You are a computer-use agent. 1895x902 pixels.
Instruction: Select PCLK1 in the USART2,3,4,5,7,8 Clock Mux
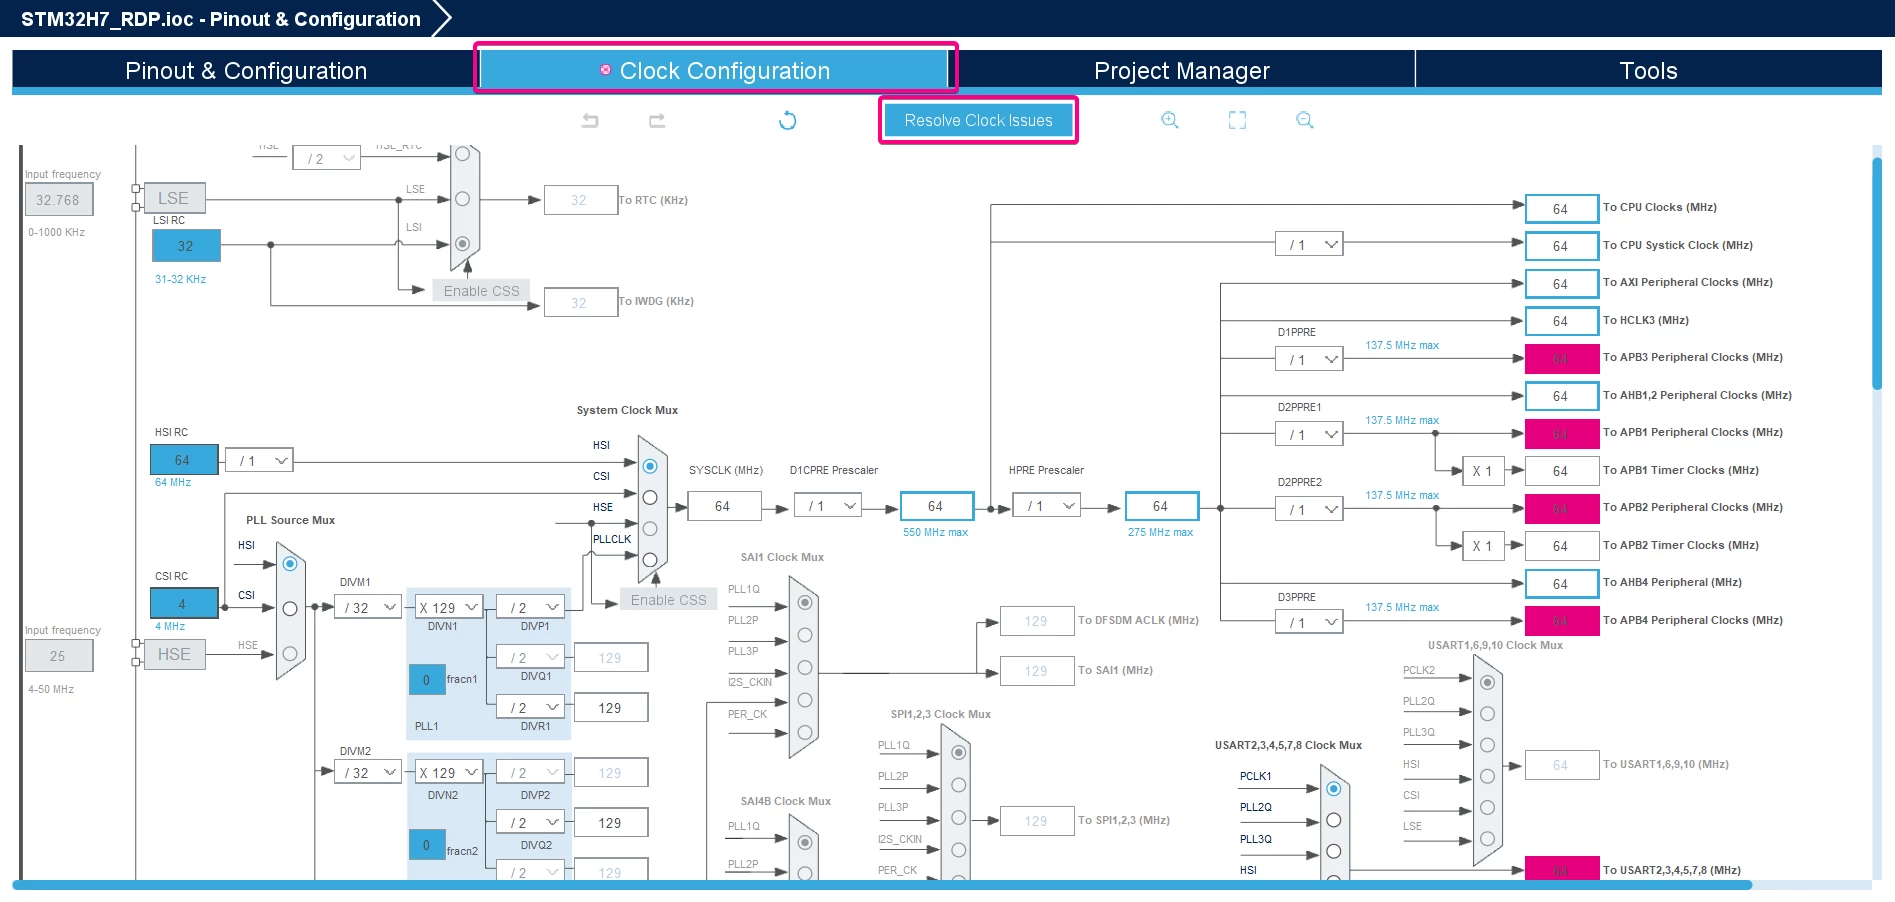(x=1333, y=789)
